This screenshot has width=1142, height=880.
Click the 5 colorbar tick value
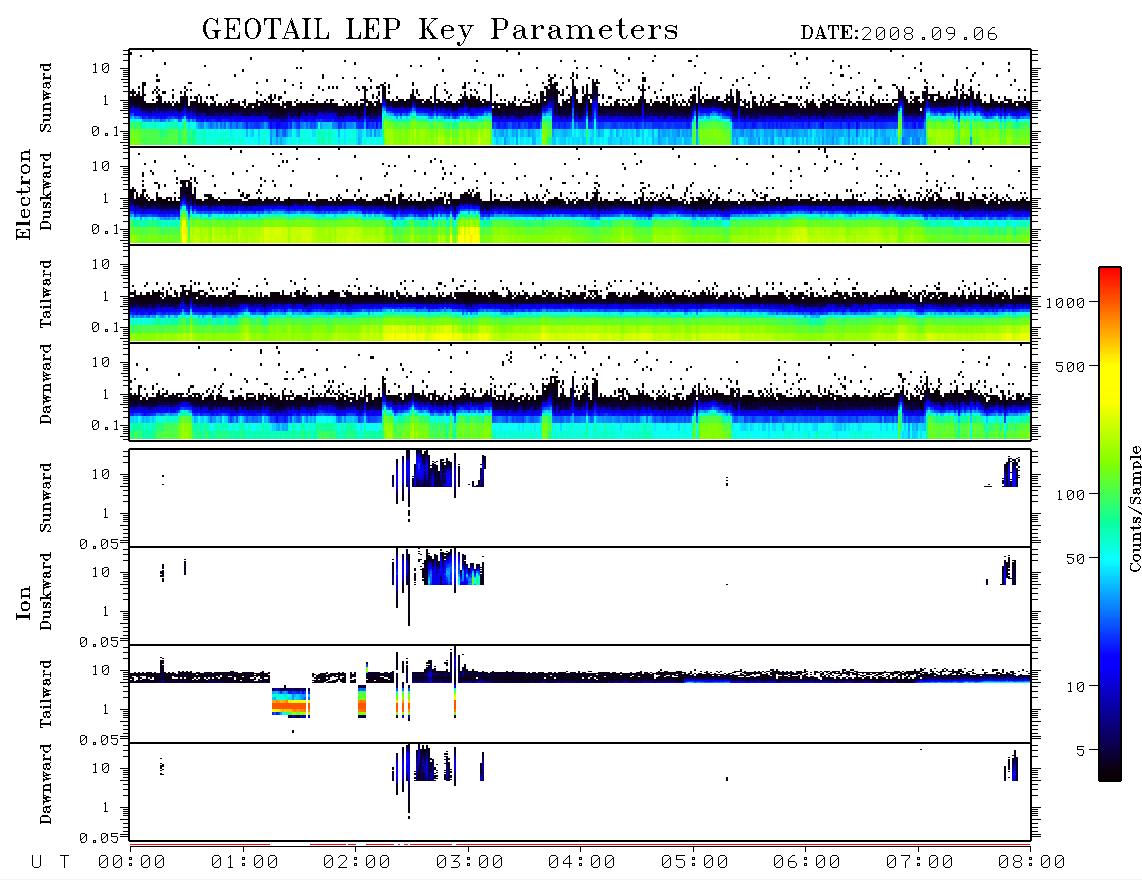click(1080, 750)
